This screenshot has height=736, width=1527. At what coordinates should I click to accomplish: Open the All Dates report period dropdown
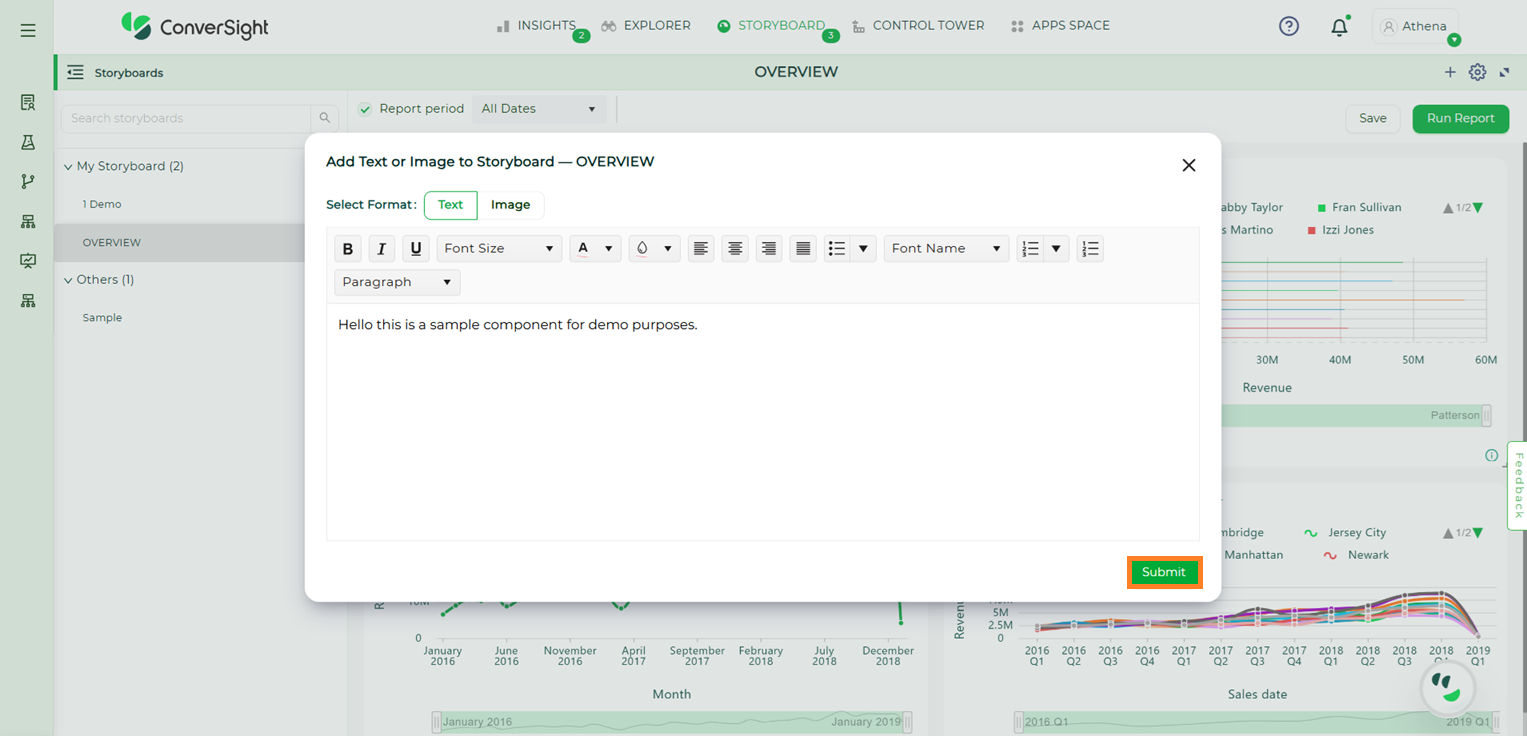pyautogui.click(x=539, y=109)
